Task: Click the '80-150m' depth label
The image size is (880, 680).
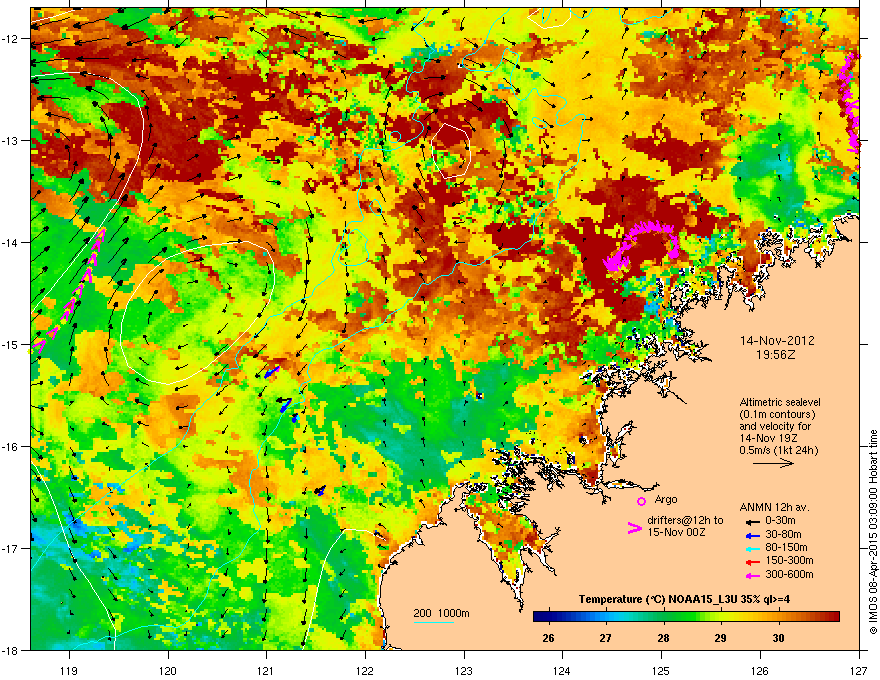Action: click(786, 548)
